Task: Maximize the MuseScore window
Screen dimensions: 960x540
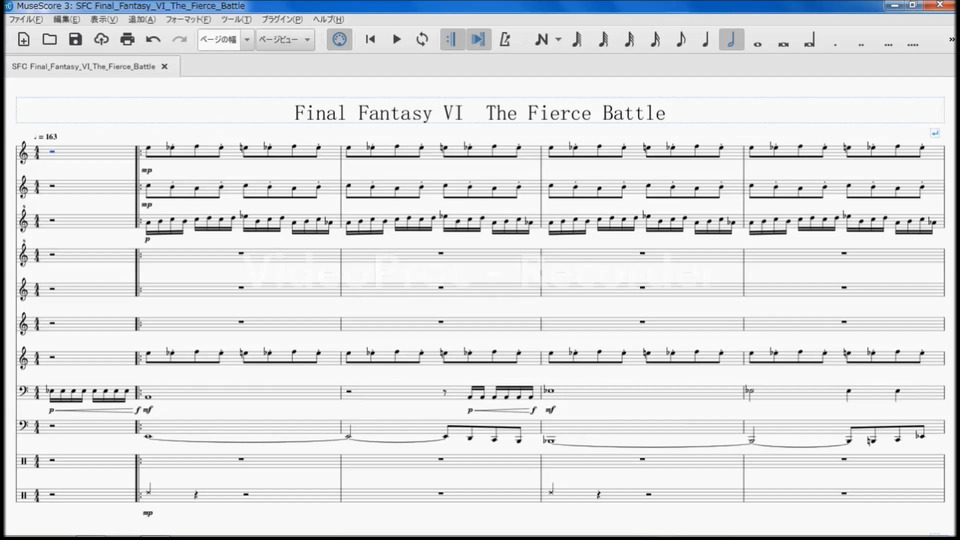Action: pos(913,6)
